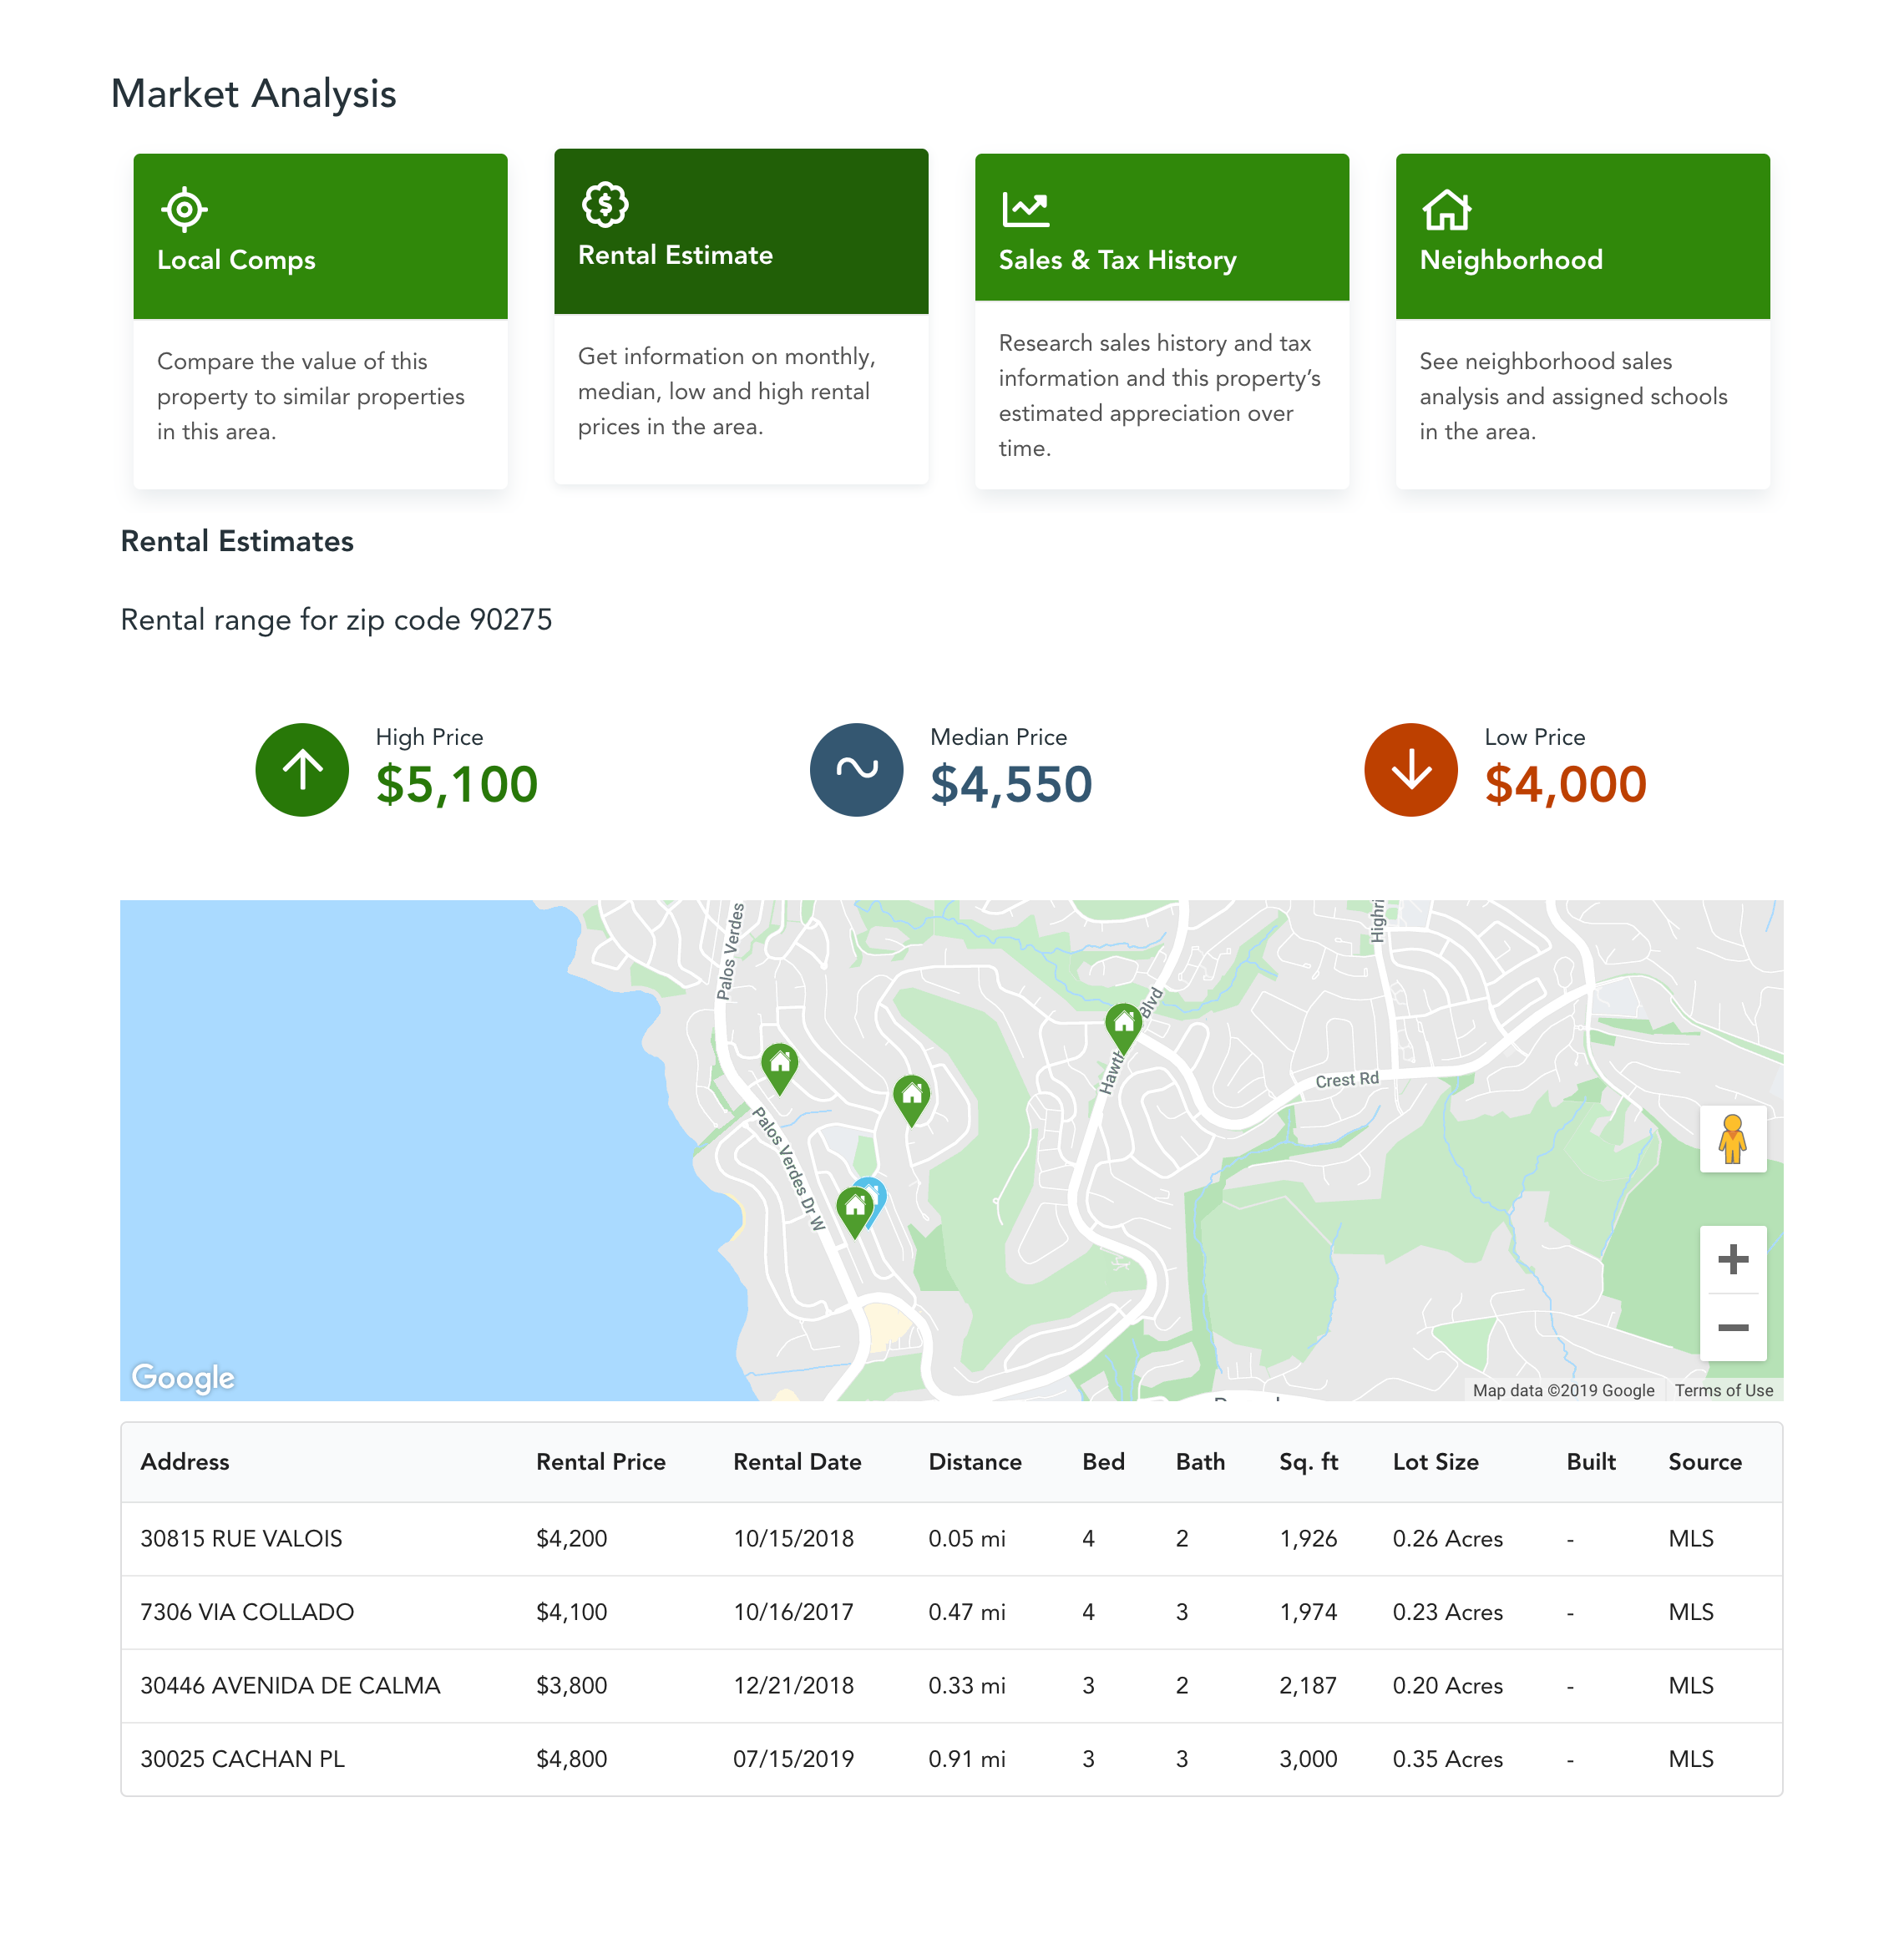This screenshot has width=1904, height=1934.
Task: Click the Median Price wave icon
Action: [x=856, y=769]
